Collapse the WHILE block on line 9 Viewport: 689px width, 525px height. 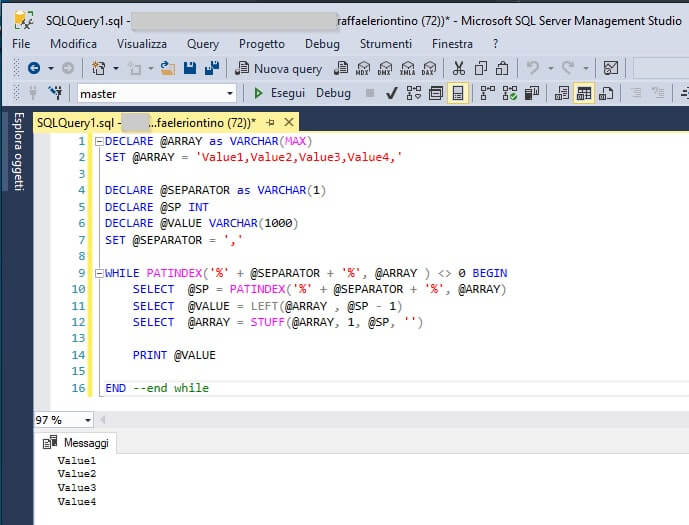[99, 273]
